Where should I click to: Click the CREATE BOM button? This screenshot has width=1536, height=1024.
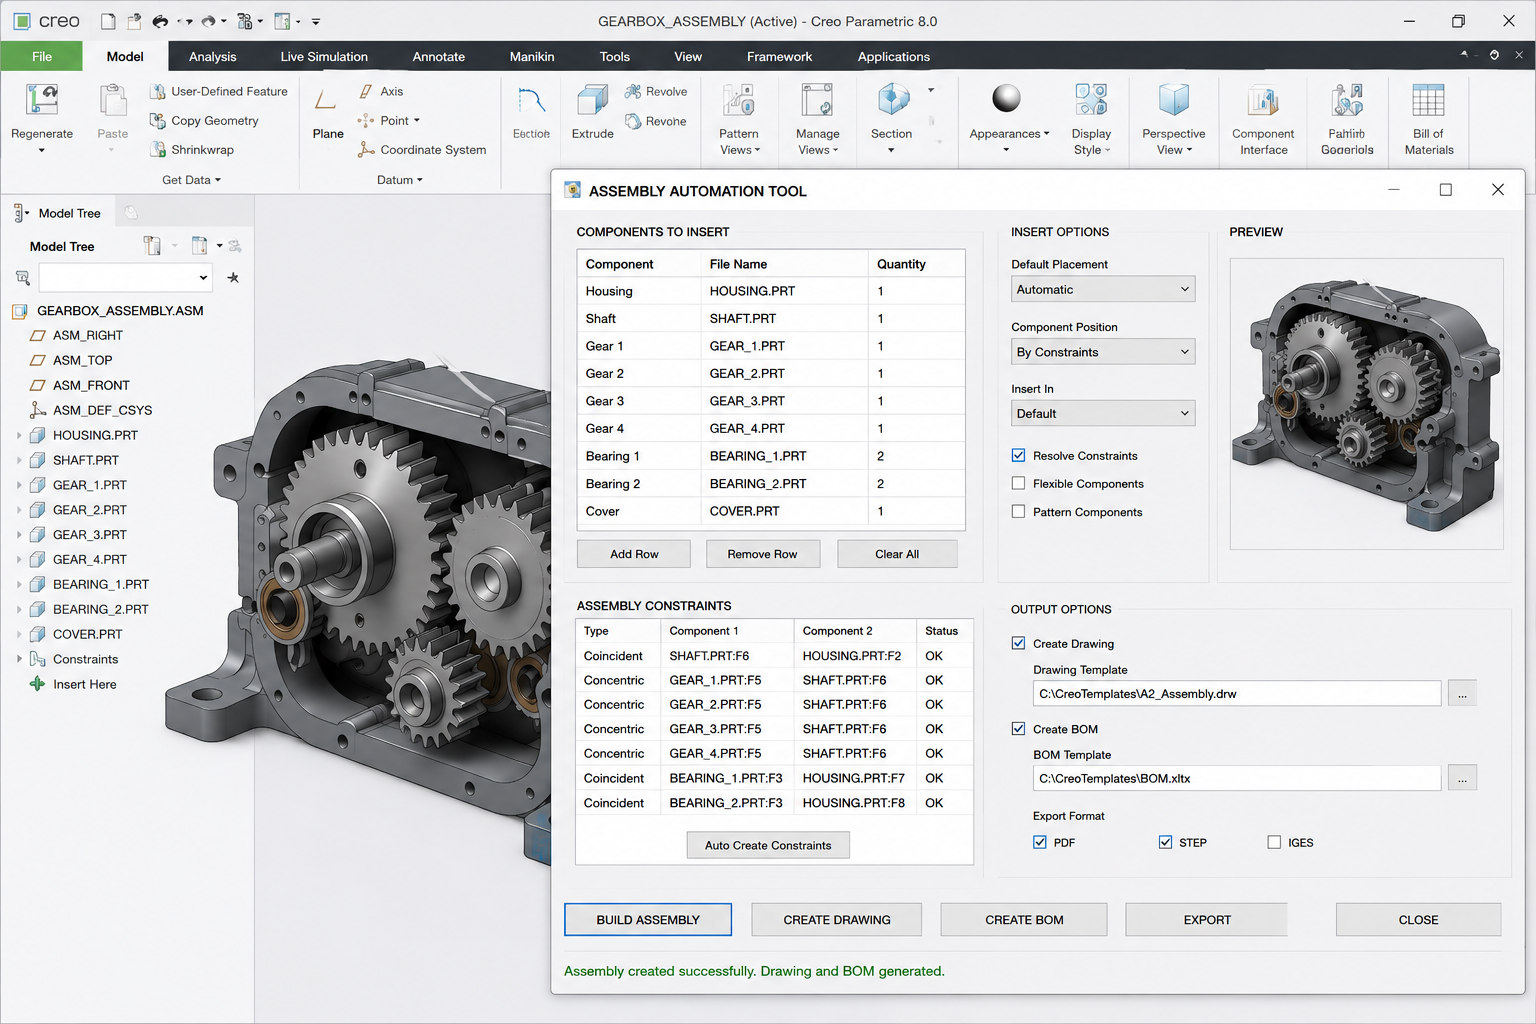pyautogui.click(x=1024, y=920)
